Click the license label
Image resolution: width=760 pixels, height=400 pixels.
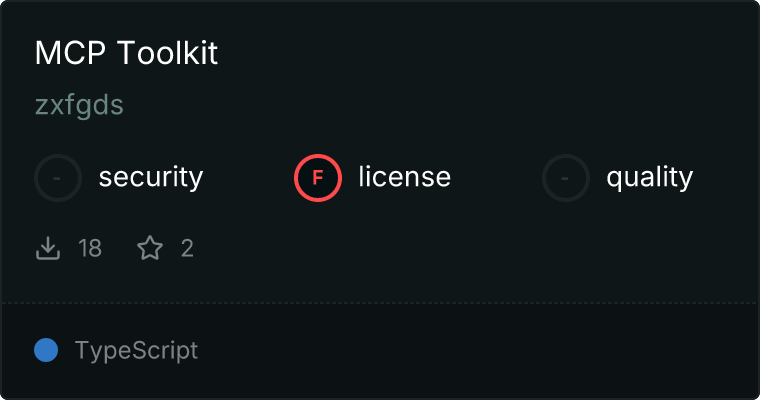pos(404,178)
